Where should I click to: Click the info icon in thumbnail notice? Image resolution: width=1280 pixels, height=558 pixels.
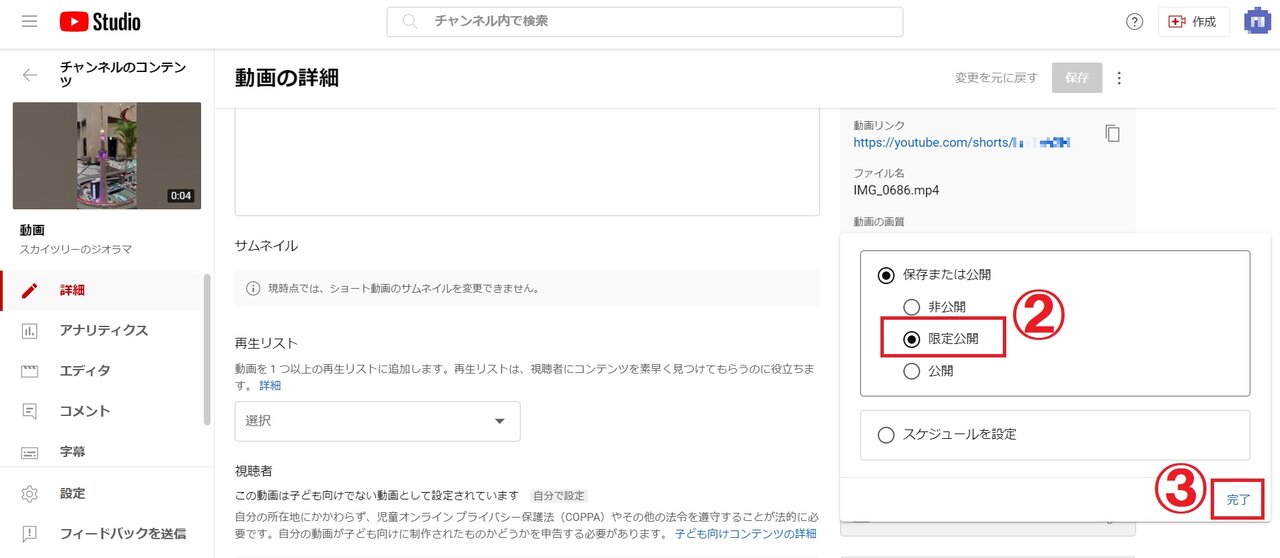(253, 289)
